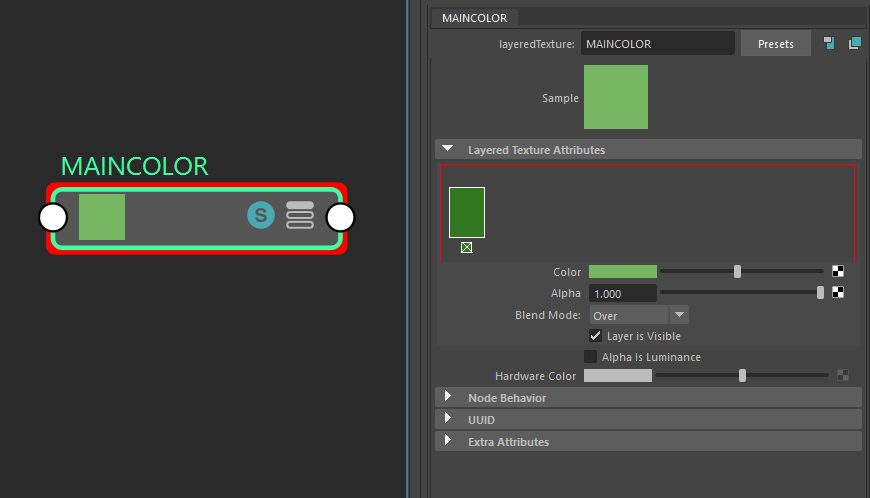Click the Color attribute green swatch
This screenshot has width=870, height=498.
click(623, 271)
